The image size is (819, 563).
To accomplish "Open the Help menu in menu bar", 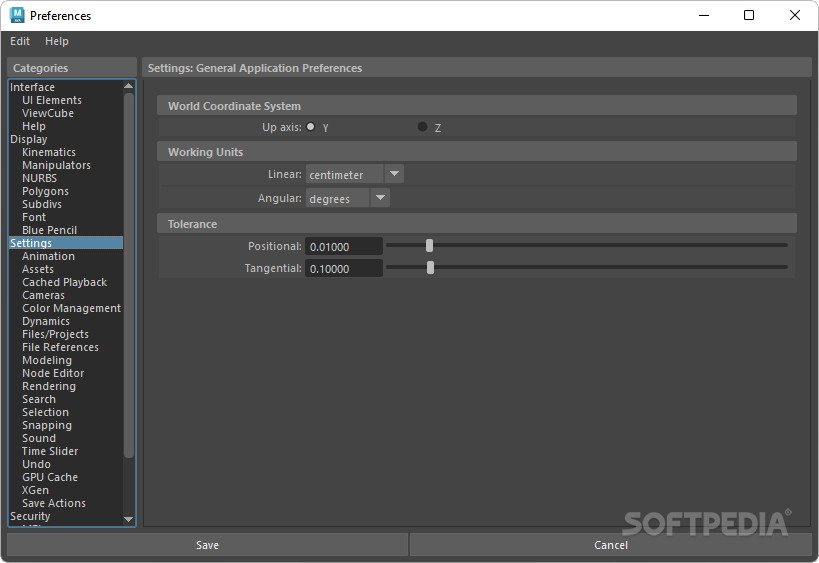I will click(56, 41).
